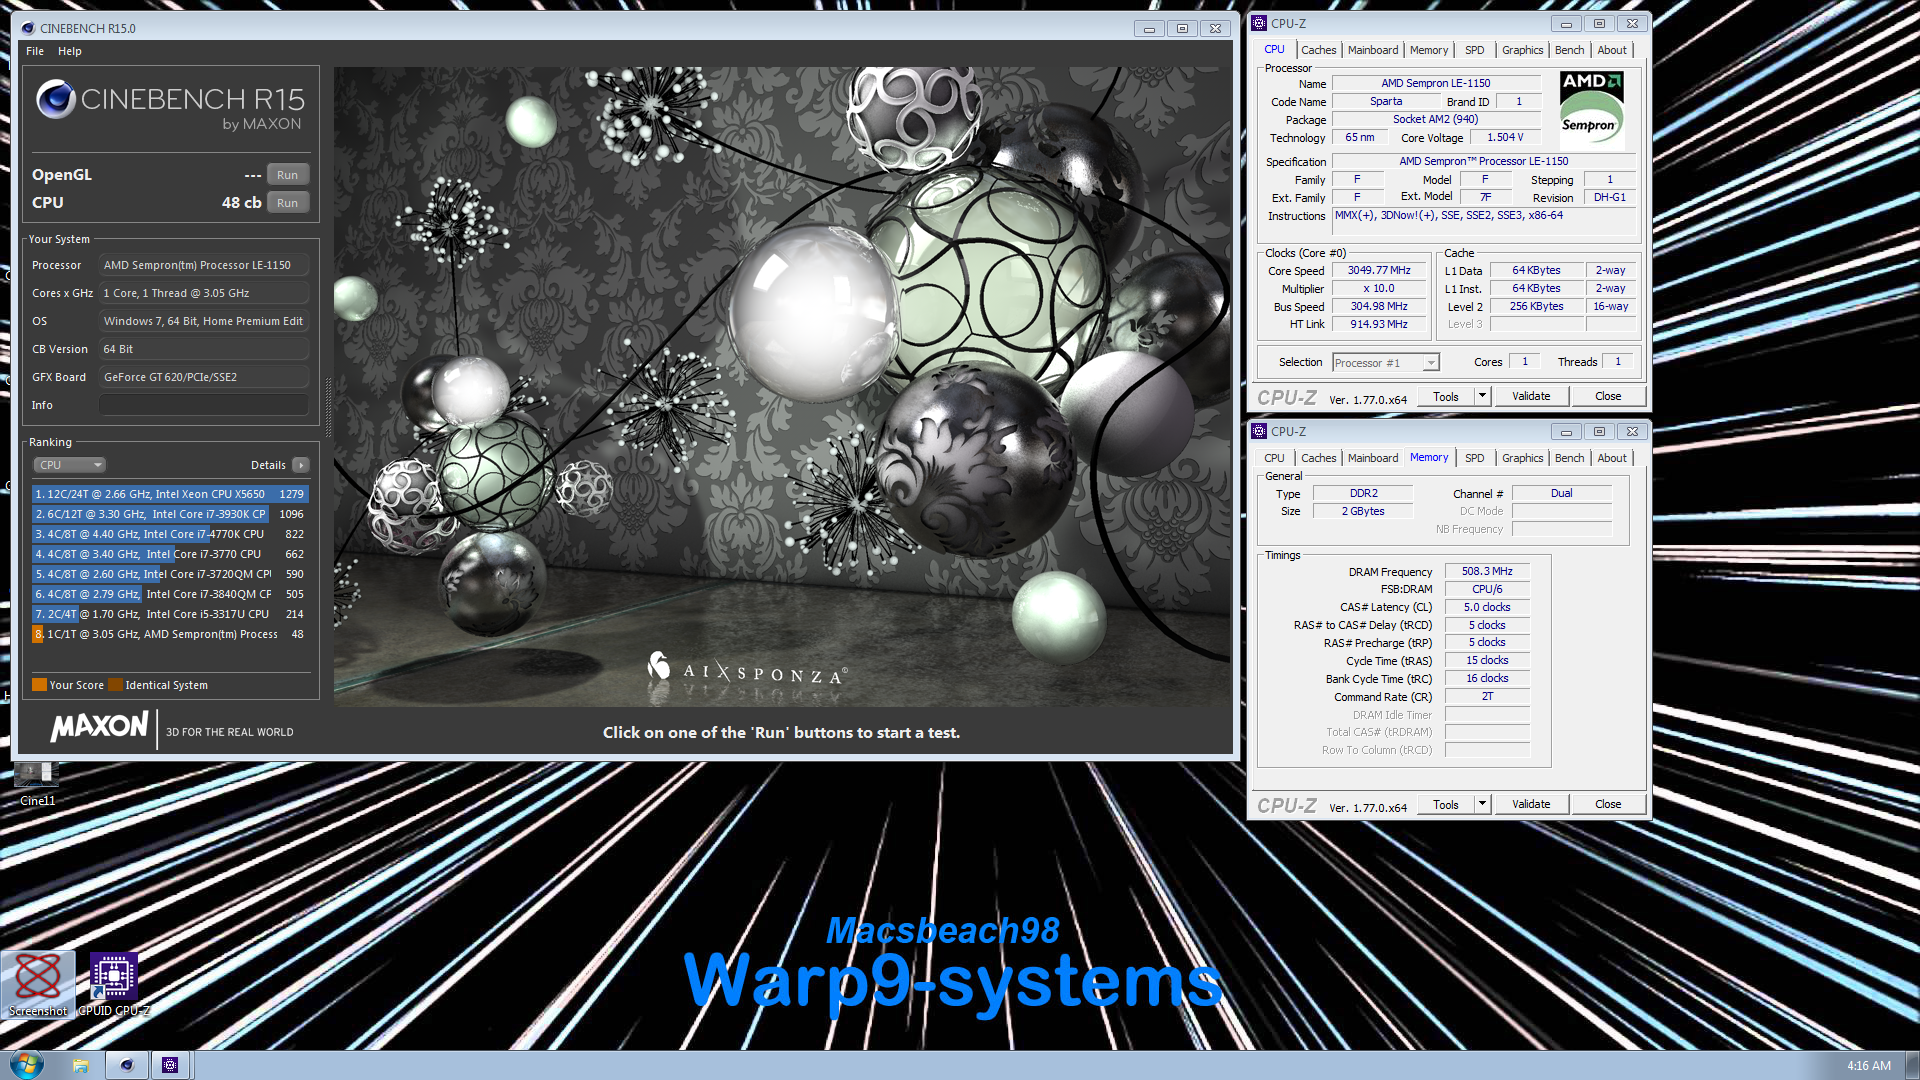The height and width of the screenshot is (1080, 1920).
Task: Select ranking row Intel Core i7-3930K
Action: point(170,514)
